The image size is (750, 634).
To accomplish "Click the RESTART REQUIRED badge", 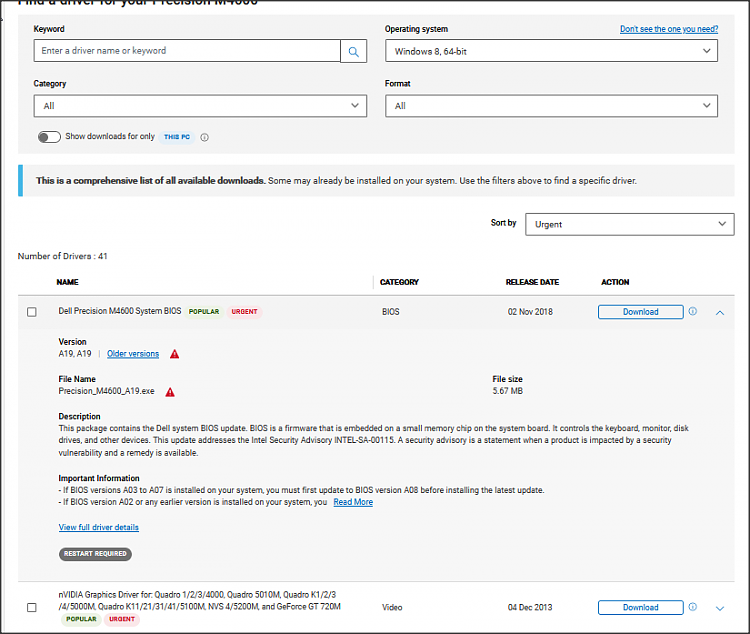I will click(95, 554).
